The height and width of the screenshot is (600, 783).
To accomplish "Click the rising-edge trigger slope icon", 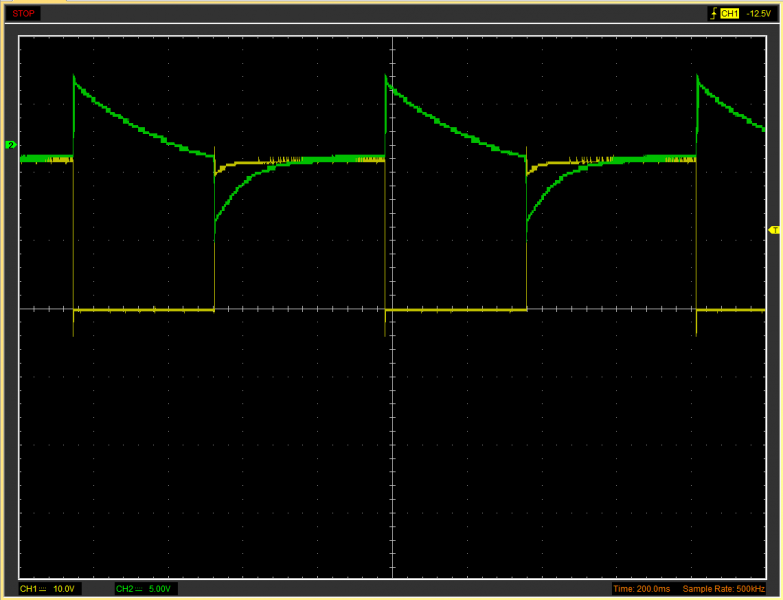I will pyautogui.click(x=712, y=13).
